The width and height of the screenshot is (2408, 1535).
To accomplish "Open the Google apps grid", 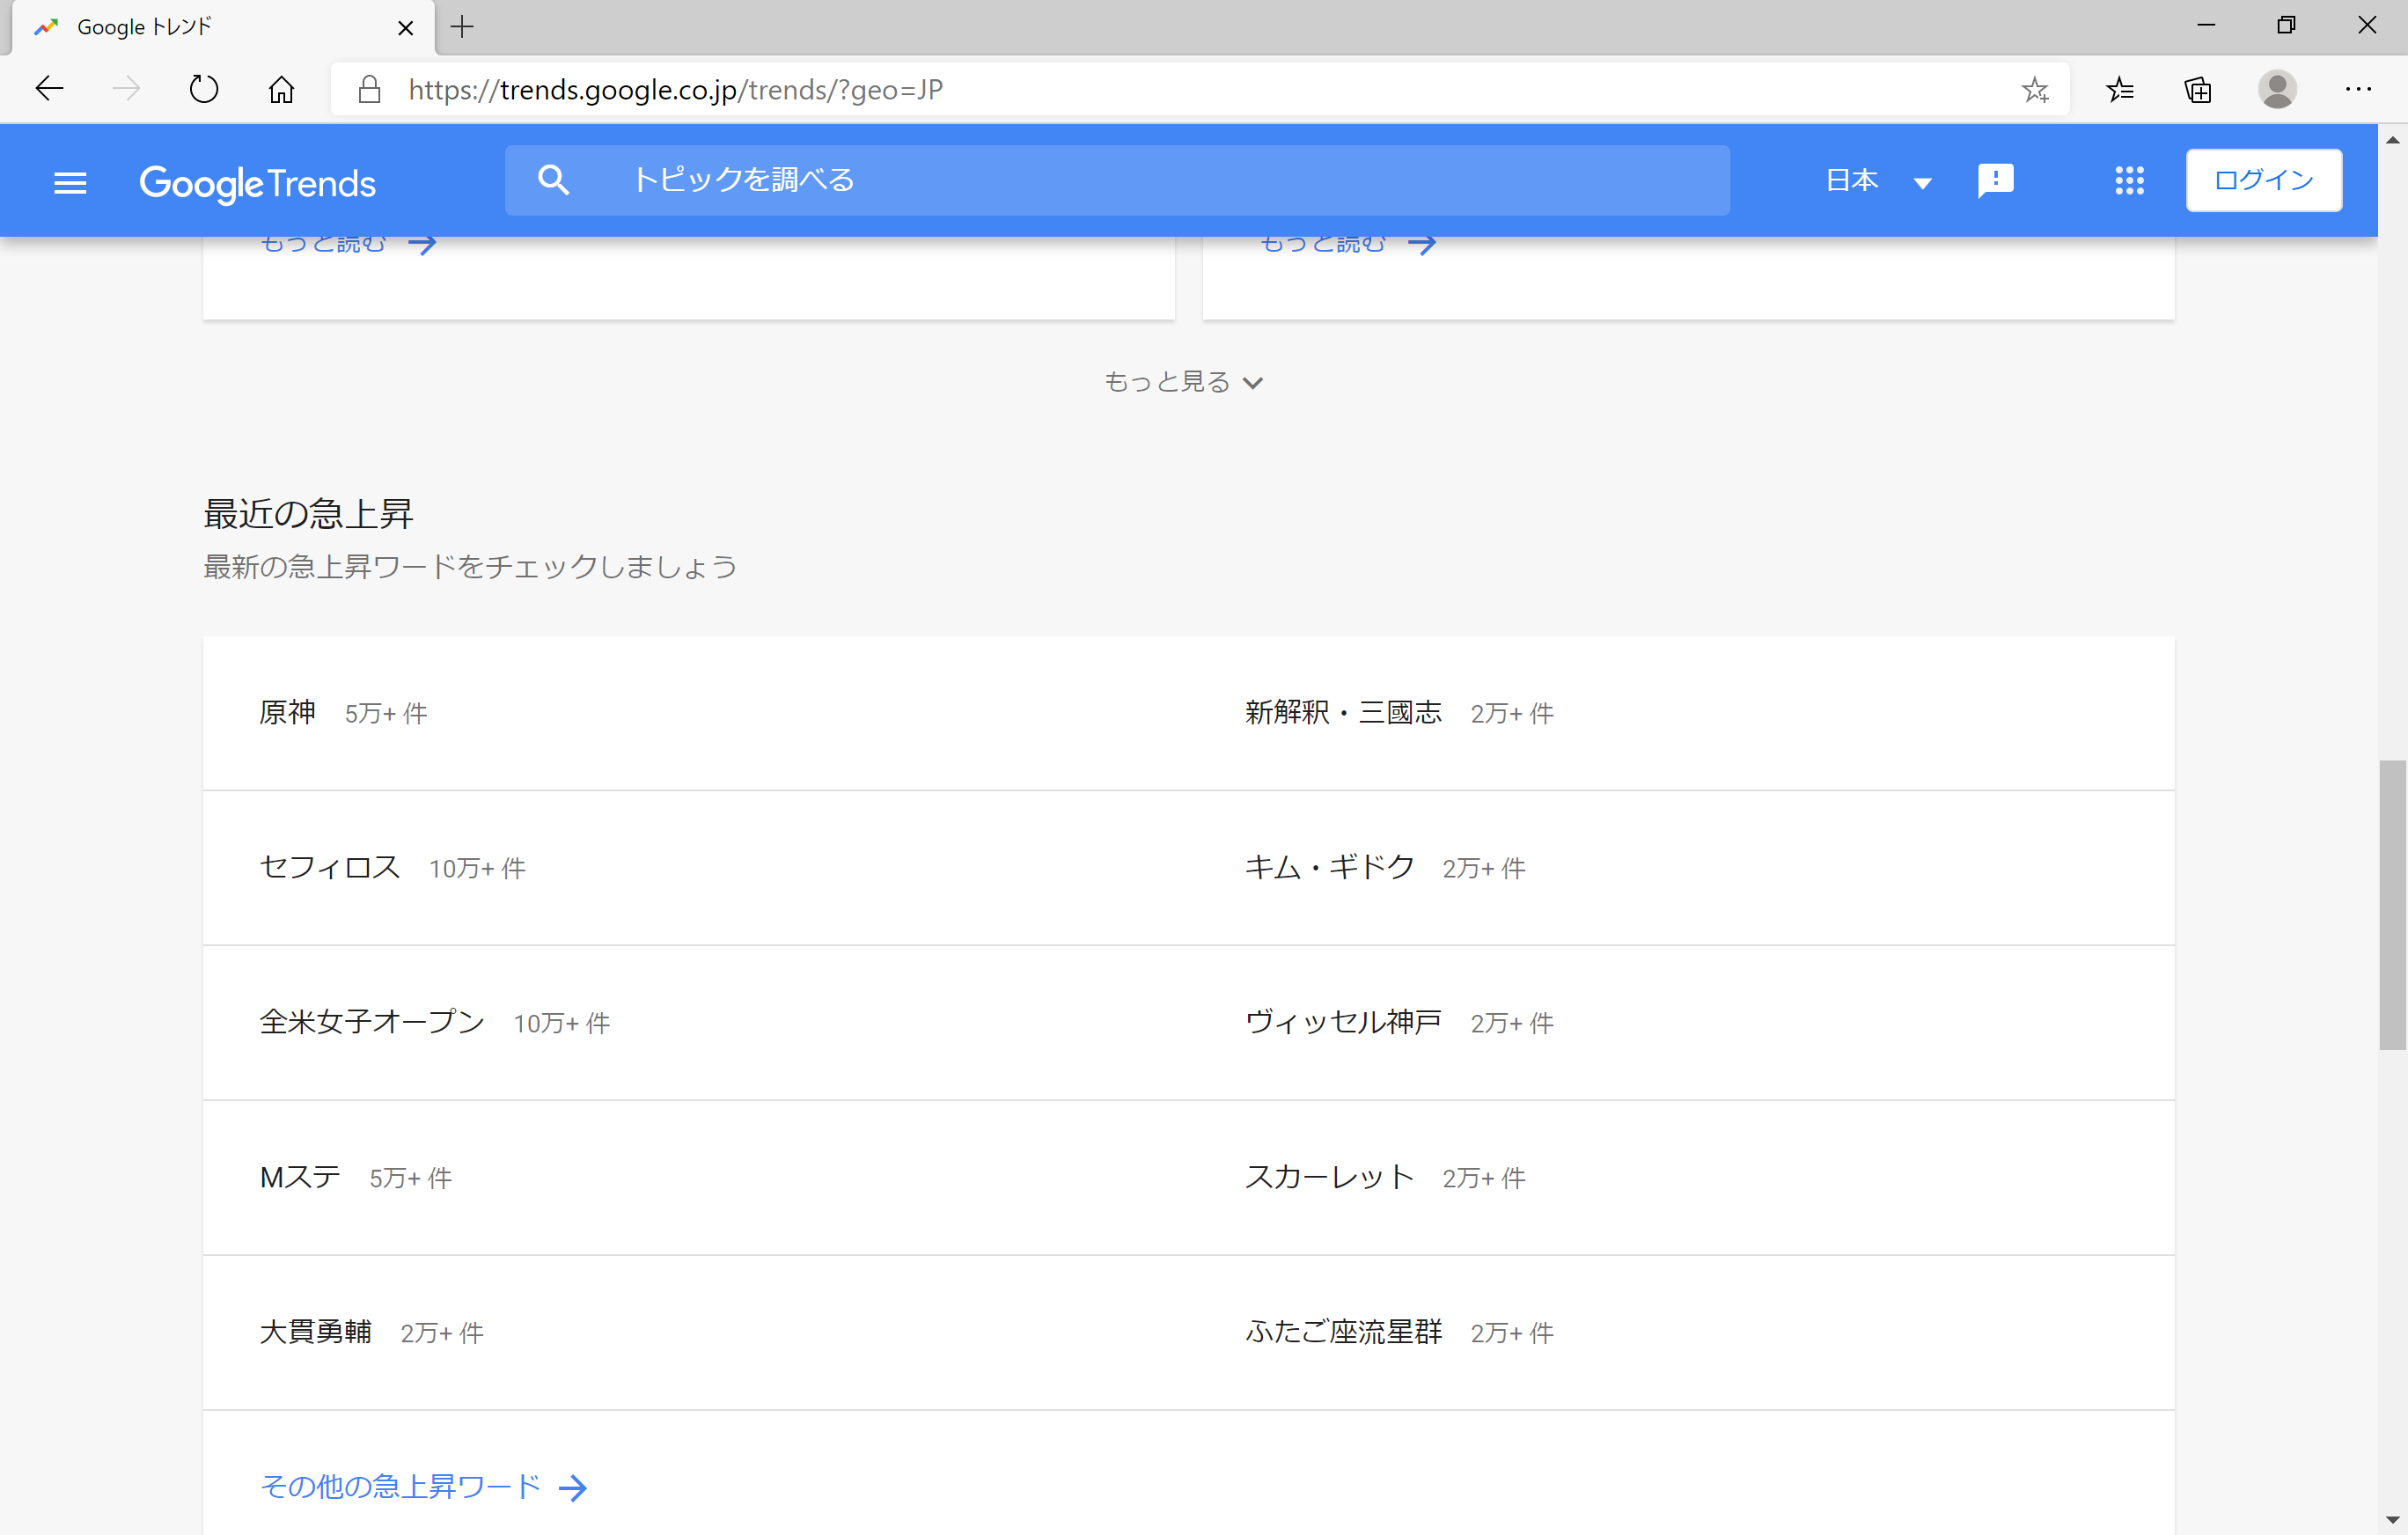I will 2129,181.
